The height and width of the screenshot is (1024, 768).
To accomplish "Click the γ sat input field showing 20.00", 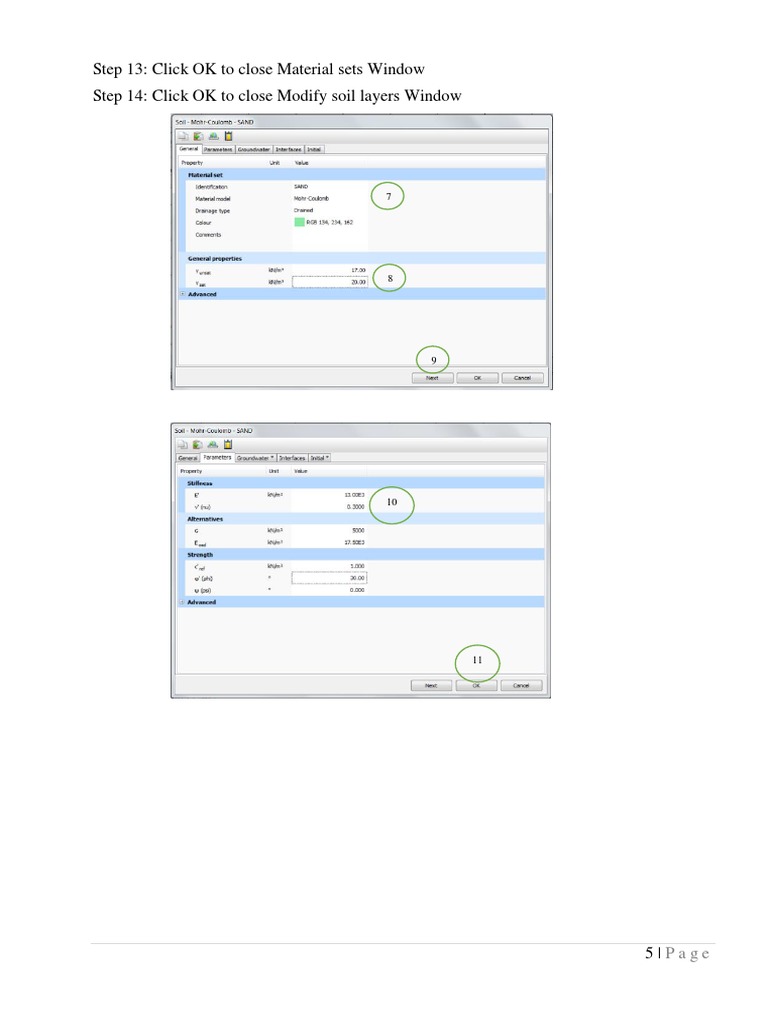I will click(x=330, y=282).
